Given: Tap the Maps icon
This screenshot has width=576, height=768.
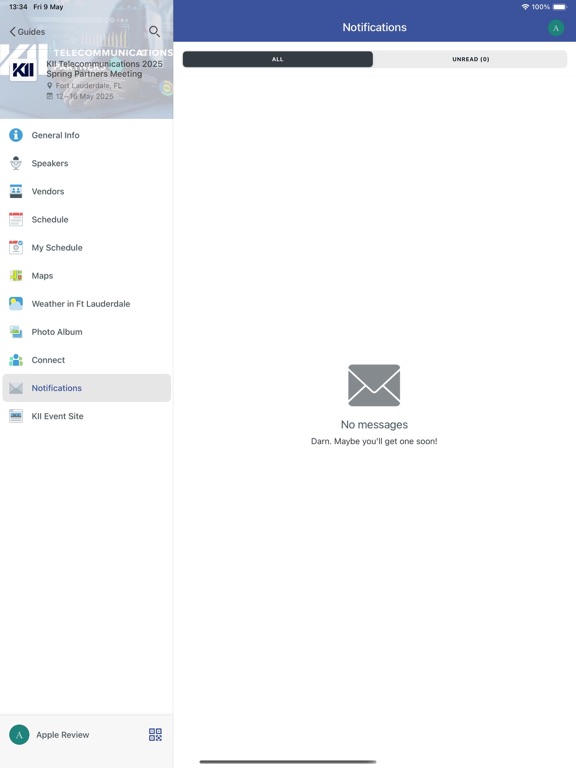Looking at the screenshot, I should [x=16, y=276].
